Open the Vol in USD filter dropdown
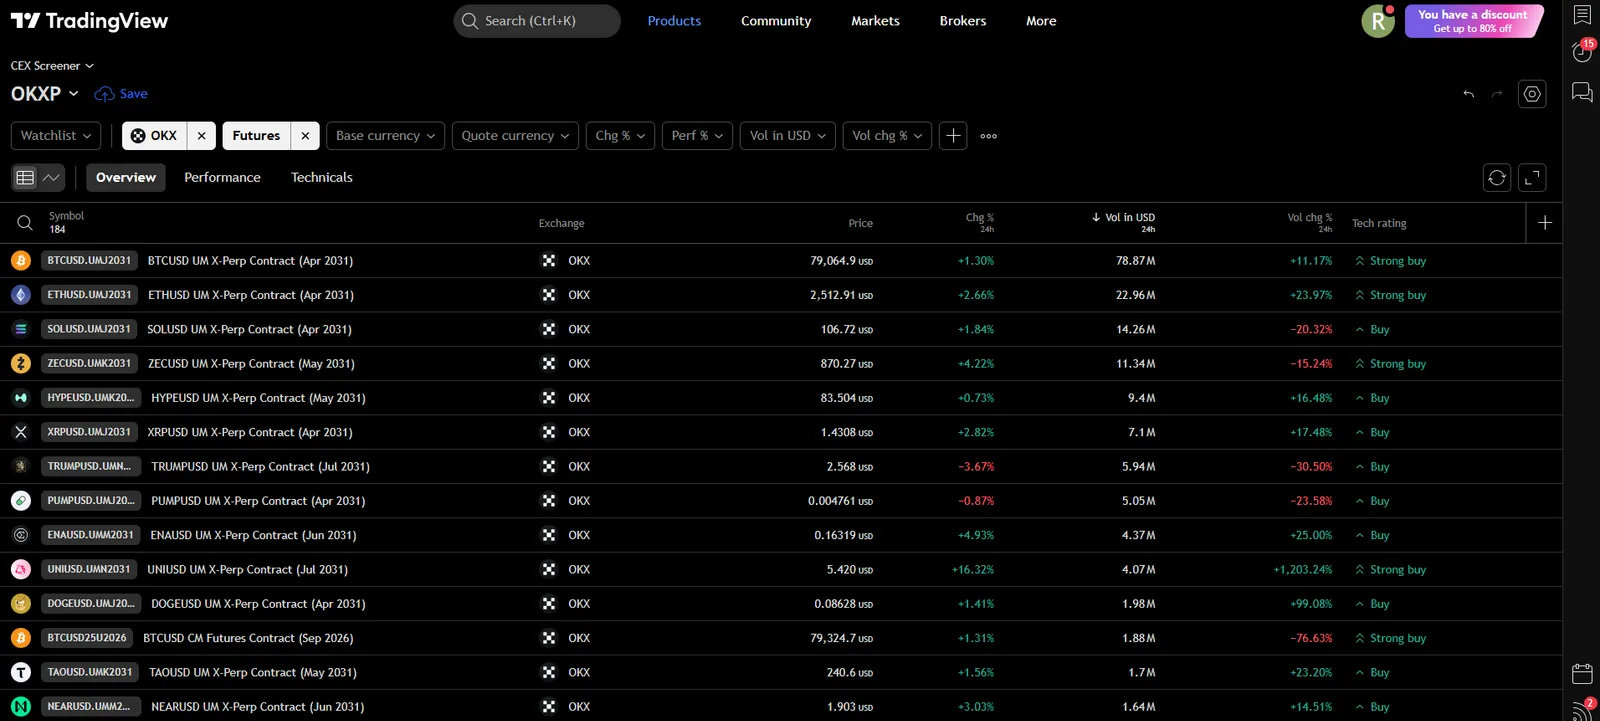The height and width of the screenshot is (721, 1600). [787, 136]
